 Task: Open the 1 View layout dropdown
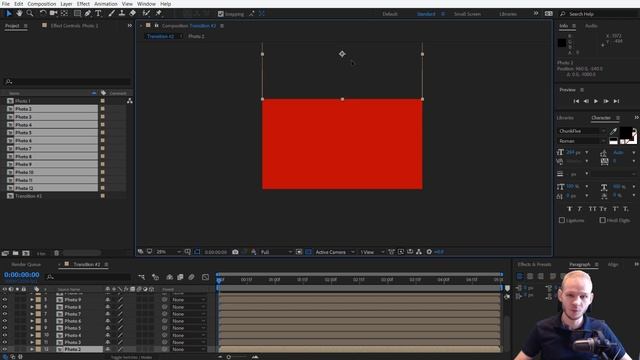click(372, 252)
